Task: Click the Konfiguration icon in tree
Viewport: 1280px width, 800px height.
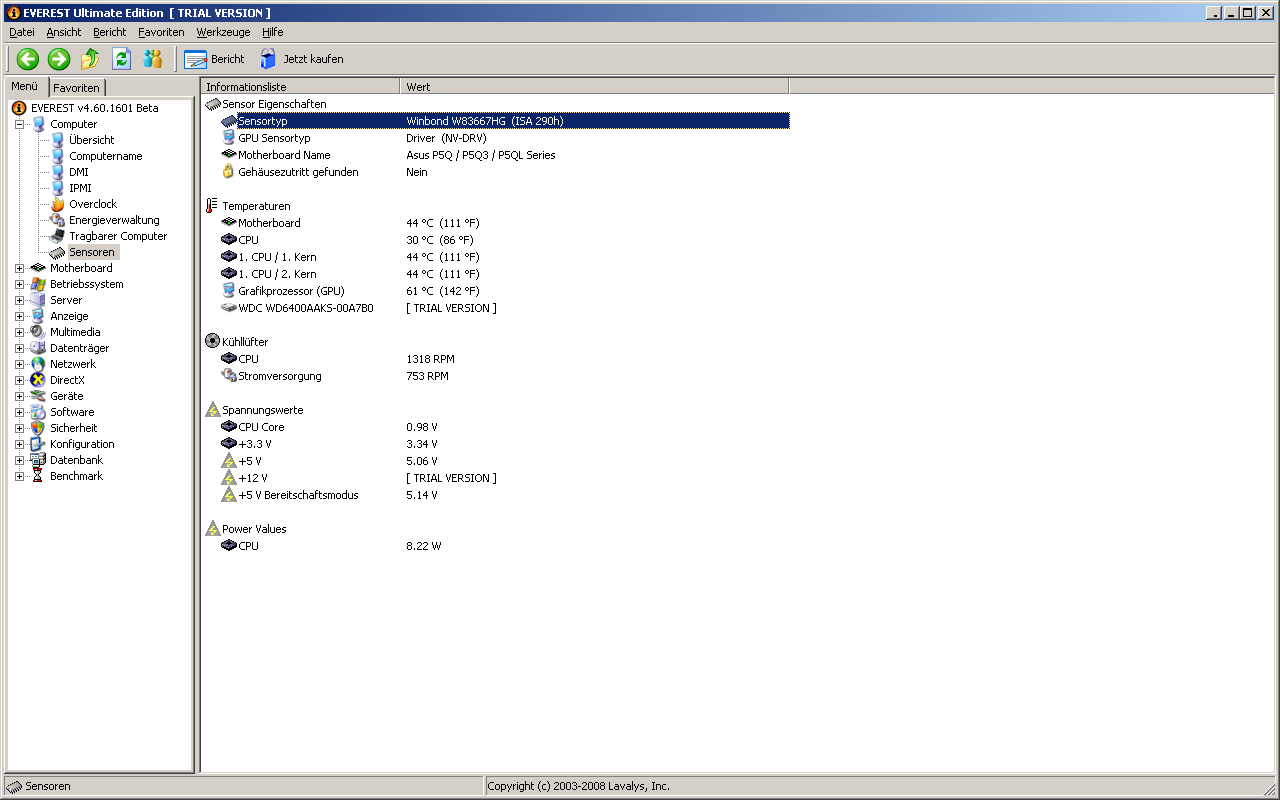Action: coord(38,444)
